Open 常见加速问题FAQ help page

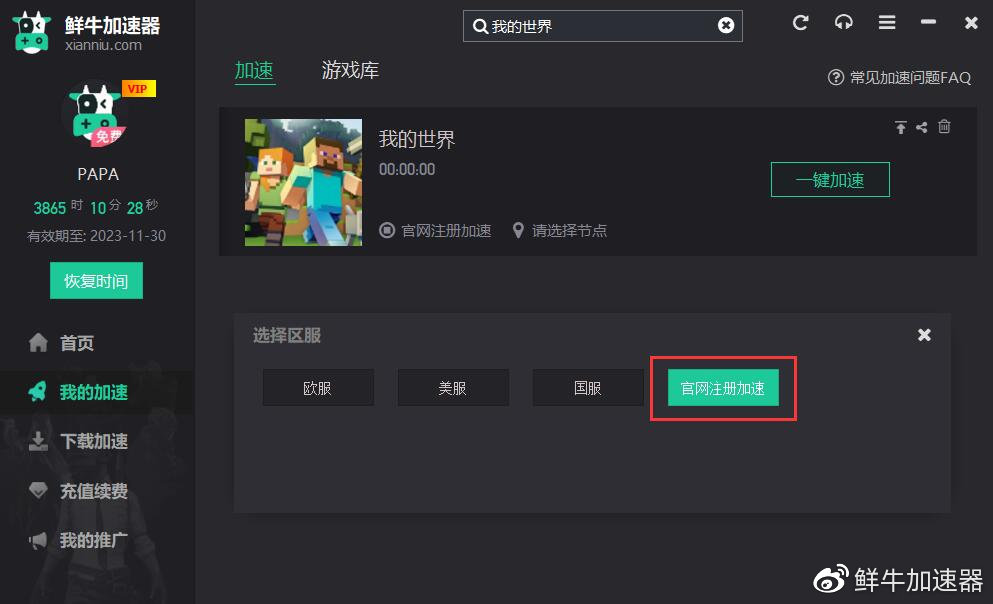pyautogui.click(x=901, y=77)
